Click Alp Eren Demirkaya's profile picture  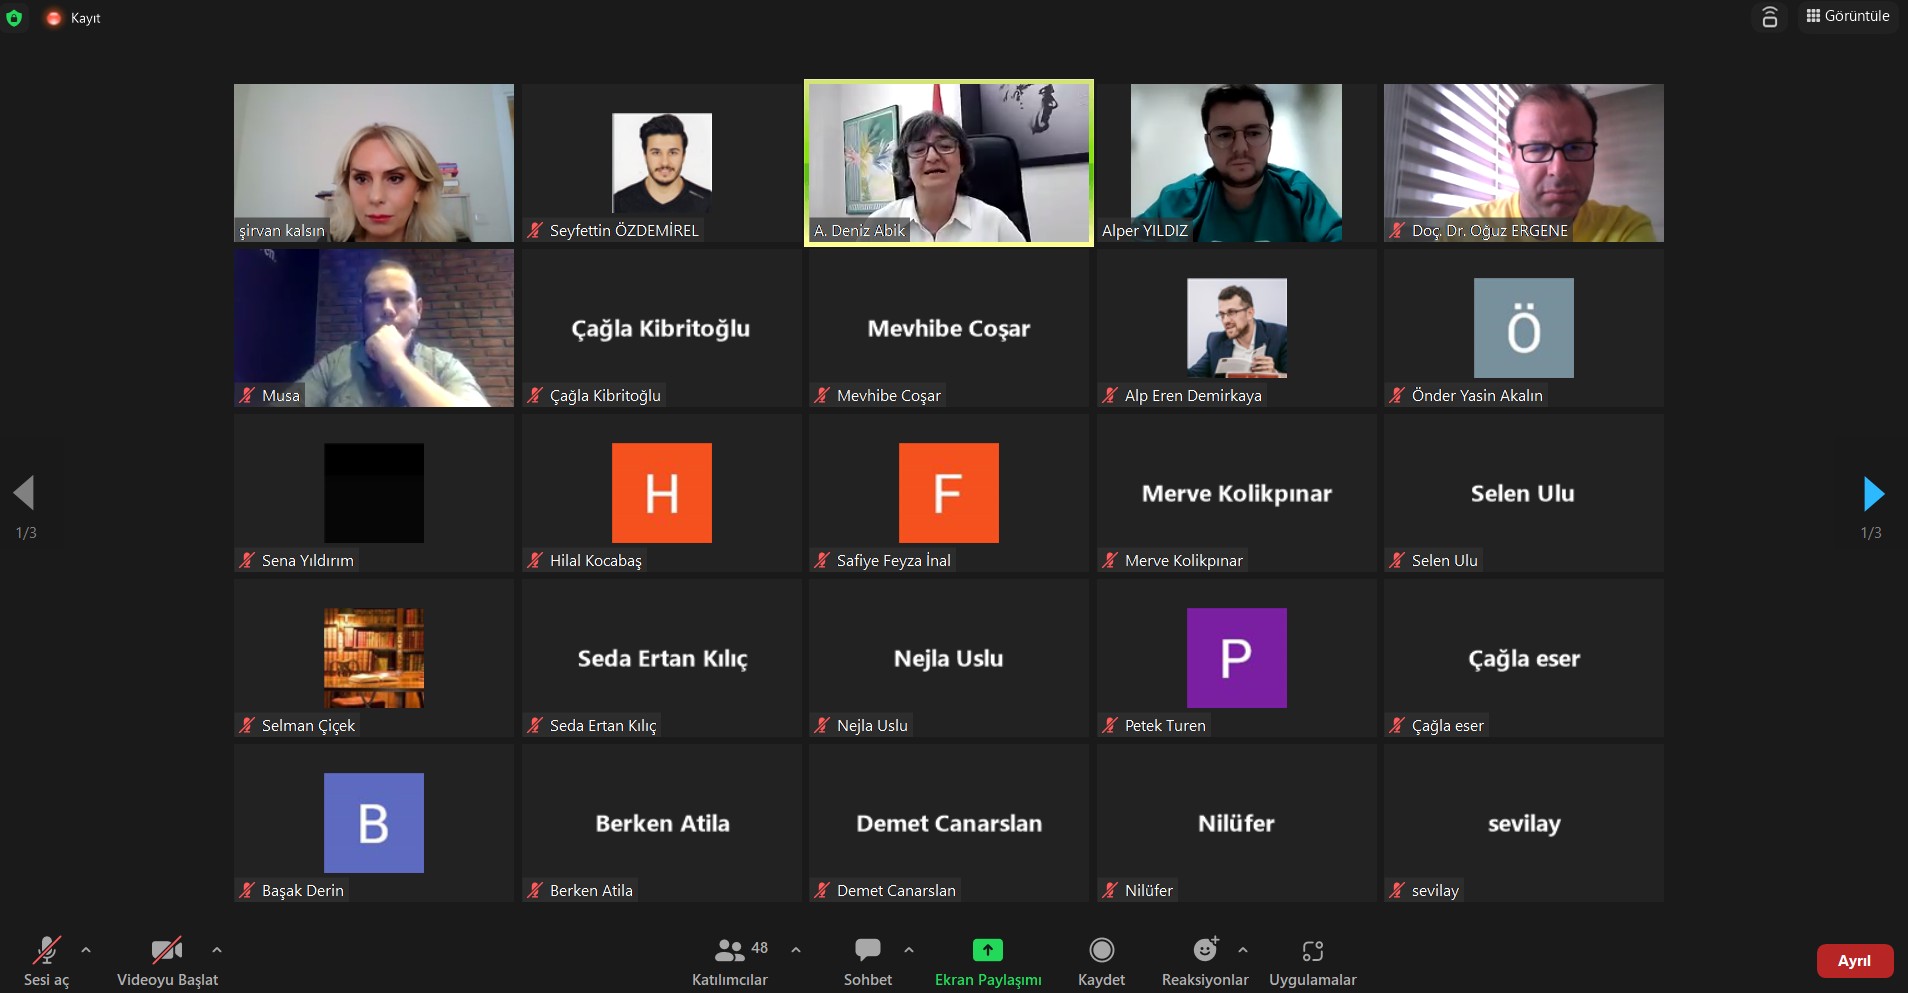(x=1237, y=328)
